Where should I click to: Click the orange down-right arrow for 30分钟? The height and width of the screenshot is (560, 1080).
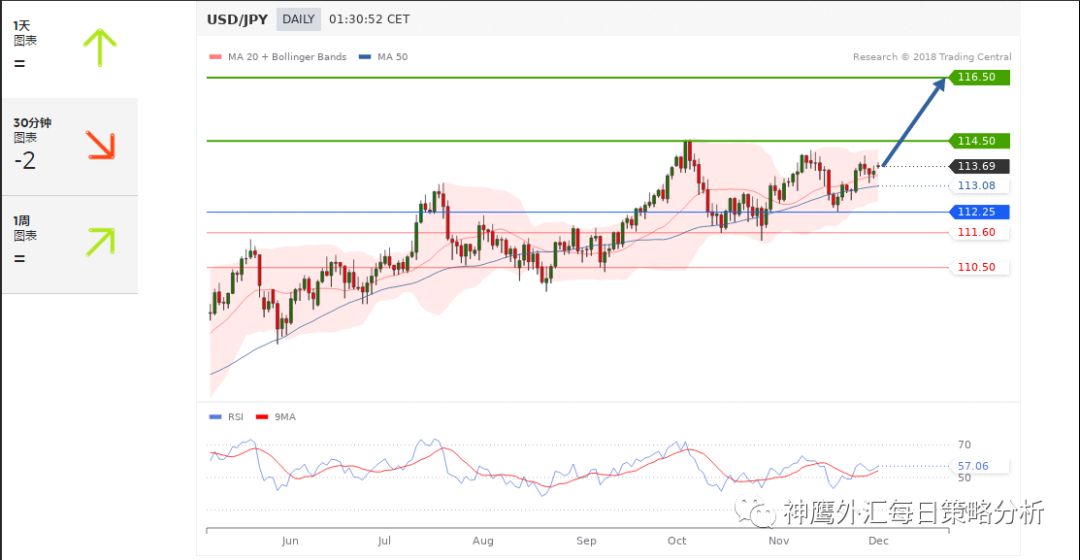point(101,145)
